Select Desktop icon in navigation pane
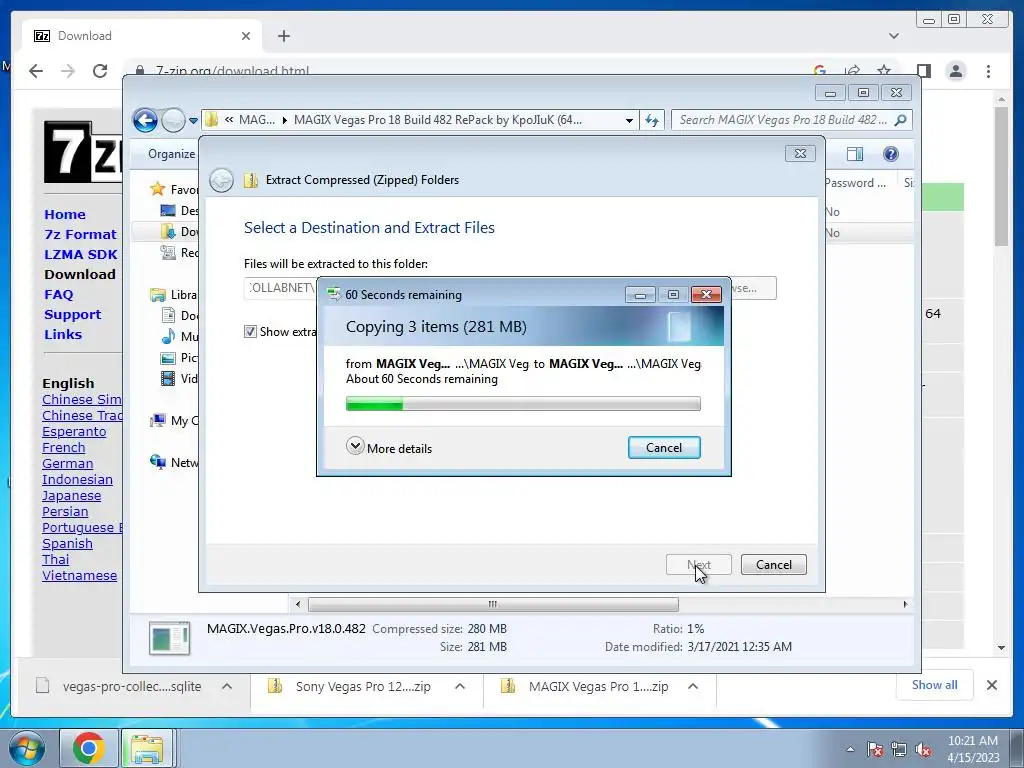This screenshot has height=768, width=1024. coord(168,210)
